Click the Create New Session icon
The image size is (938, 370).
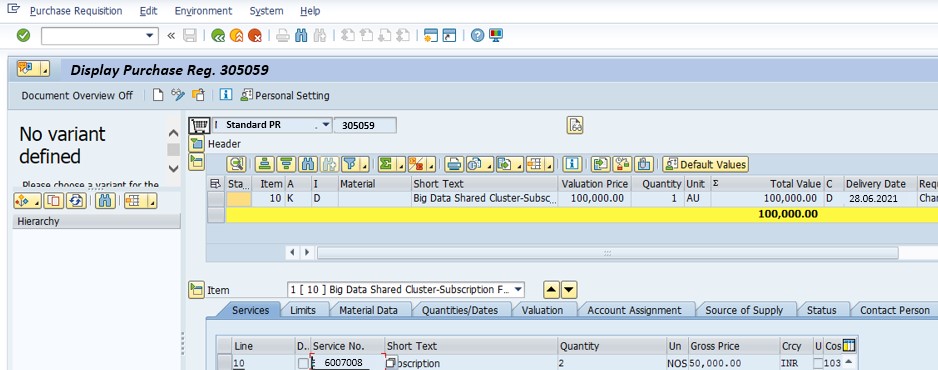431,36
